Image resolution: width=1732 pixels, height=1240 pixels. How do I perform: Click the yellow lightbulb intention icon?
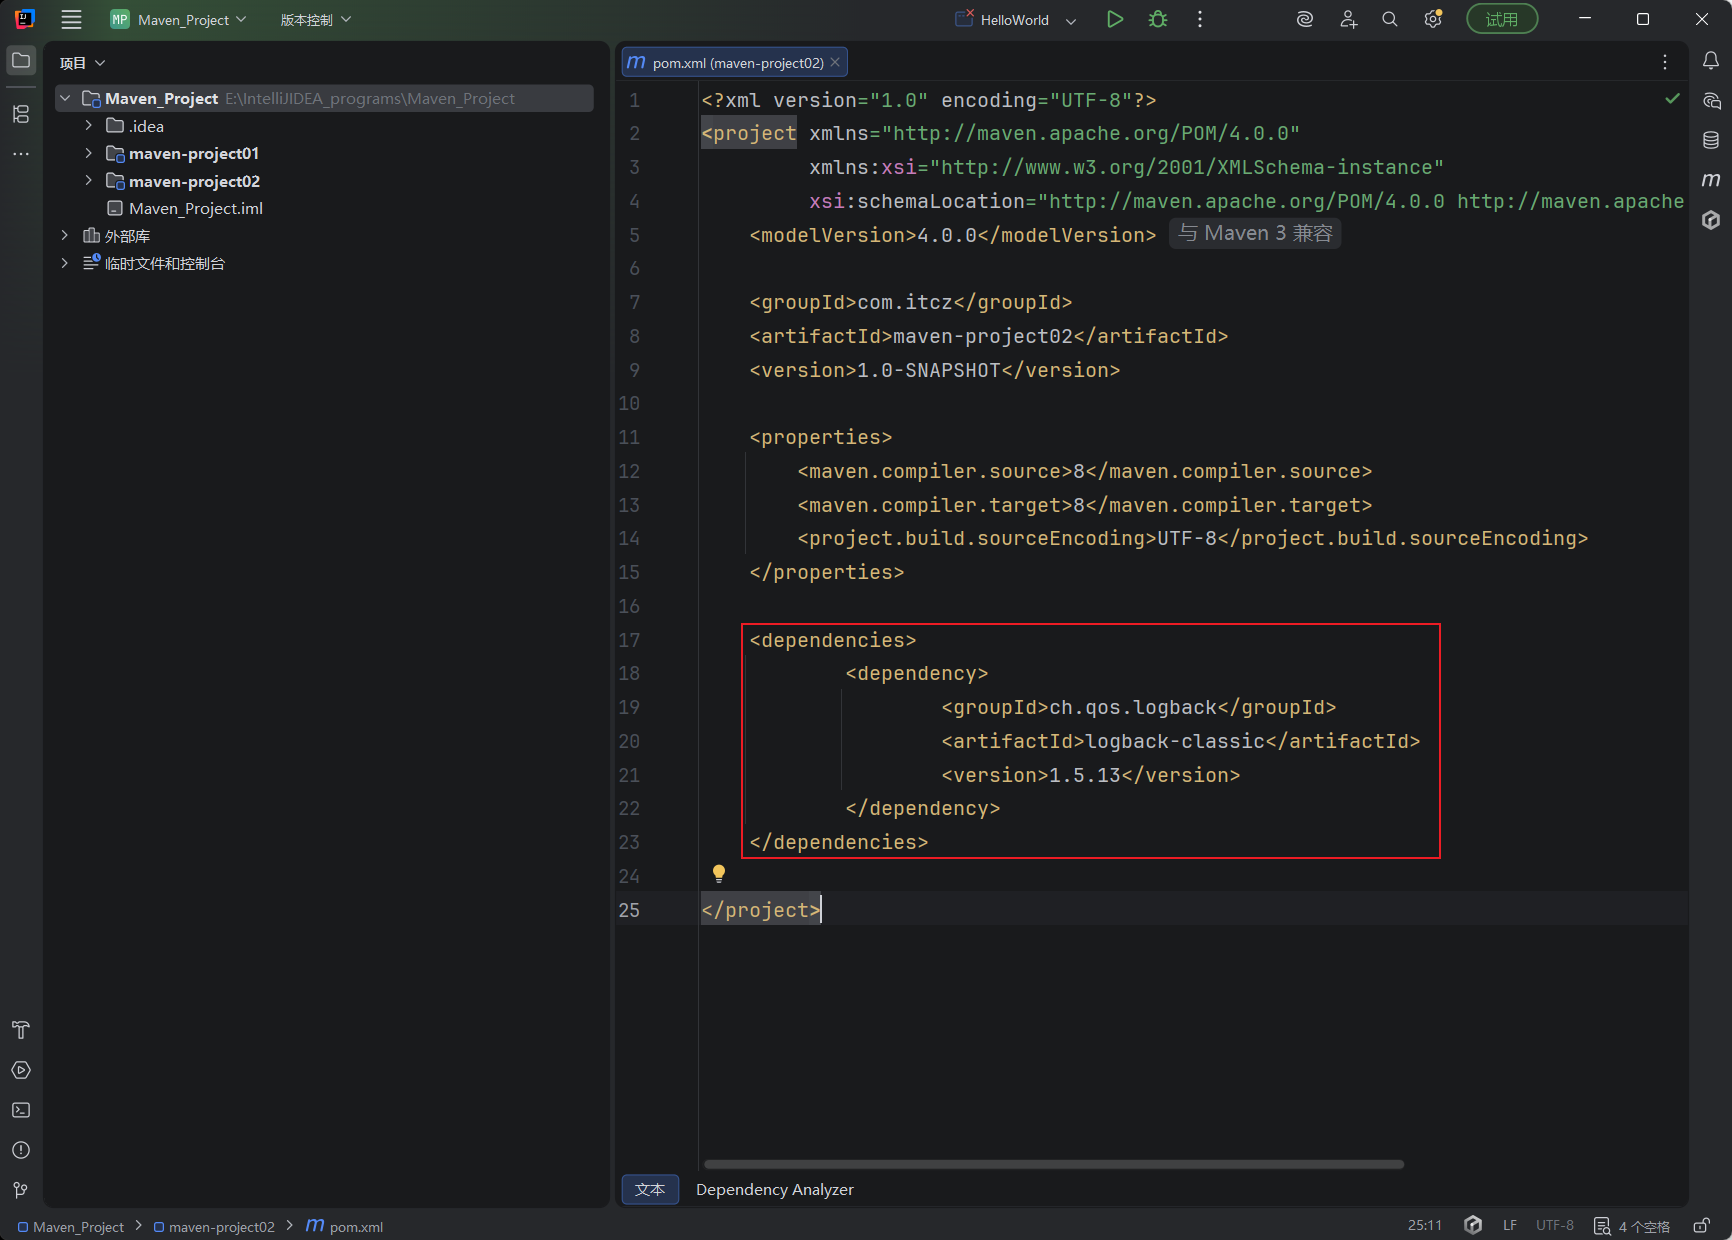[718, 874]
